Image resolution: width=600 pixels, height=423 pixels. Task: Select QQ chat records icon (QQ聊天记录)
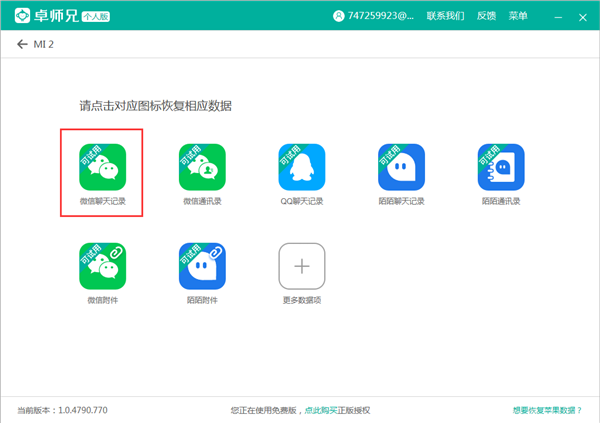(302, 167)
